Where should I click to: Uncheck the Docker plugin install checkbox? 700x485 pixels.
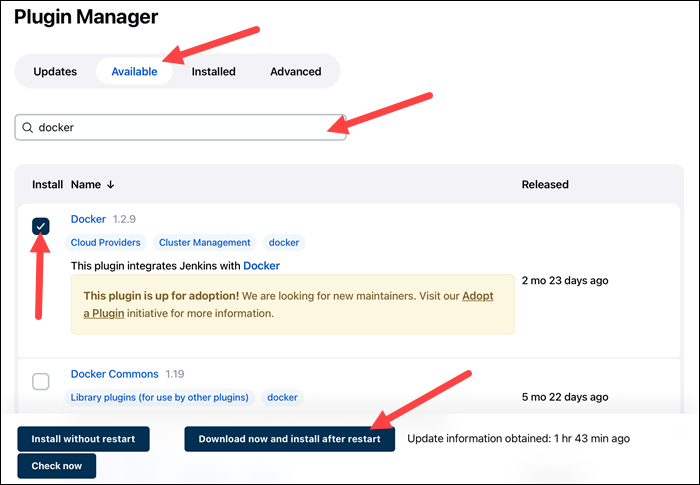click(41, 226)
